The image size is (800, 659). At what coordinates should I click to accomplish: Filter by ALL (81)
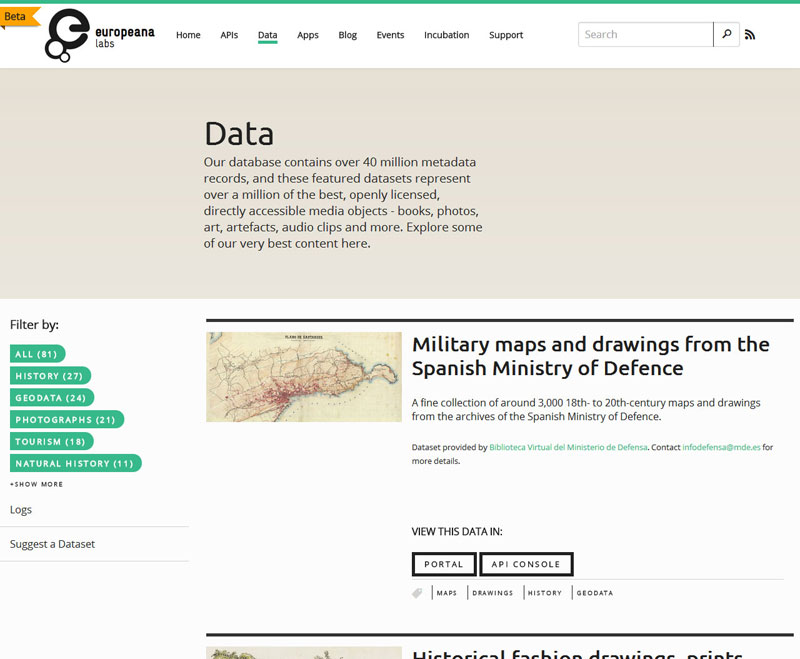38,354
